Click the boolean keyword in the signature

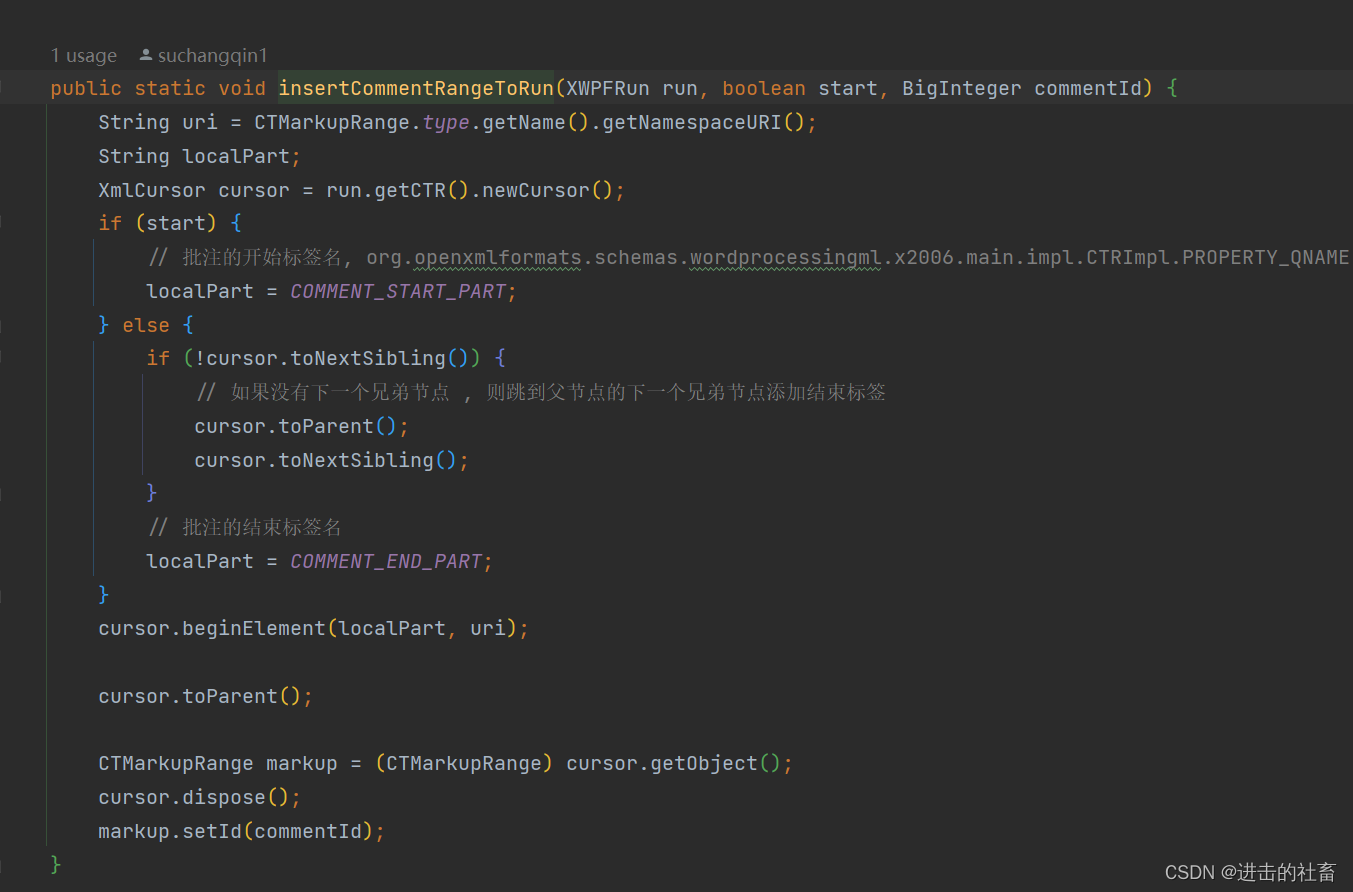tap(763, 88)
